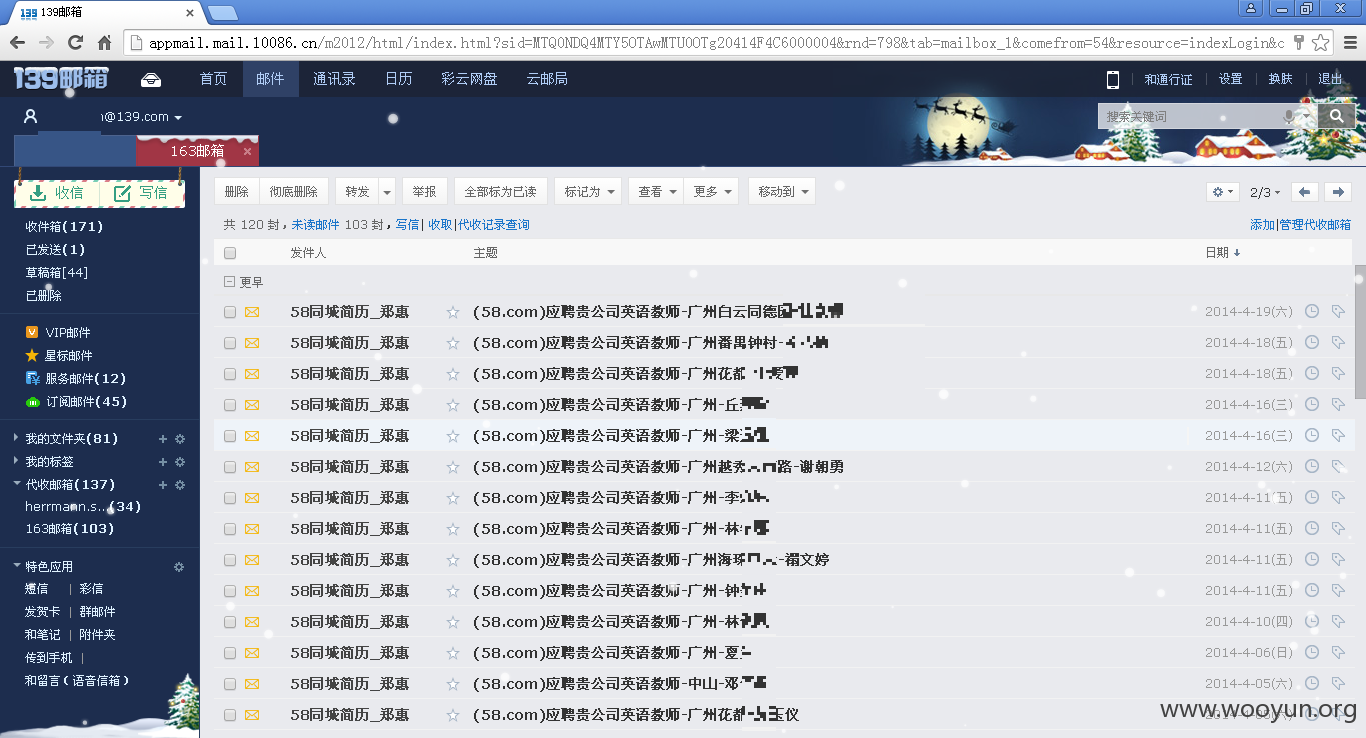Open the mailbox tray icon beside the logo
The height and width of the screenshot is (738, 1366).
151,80
